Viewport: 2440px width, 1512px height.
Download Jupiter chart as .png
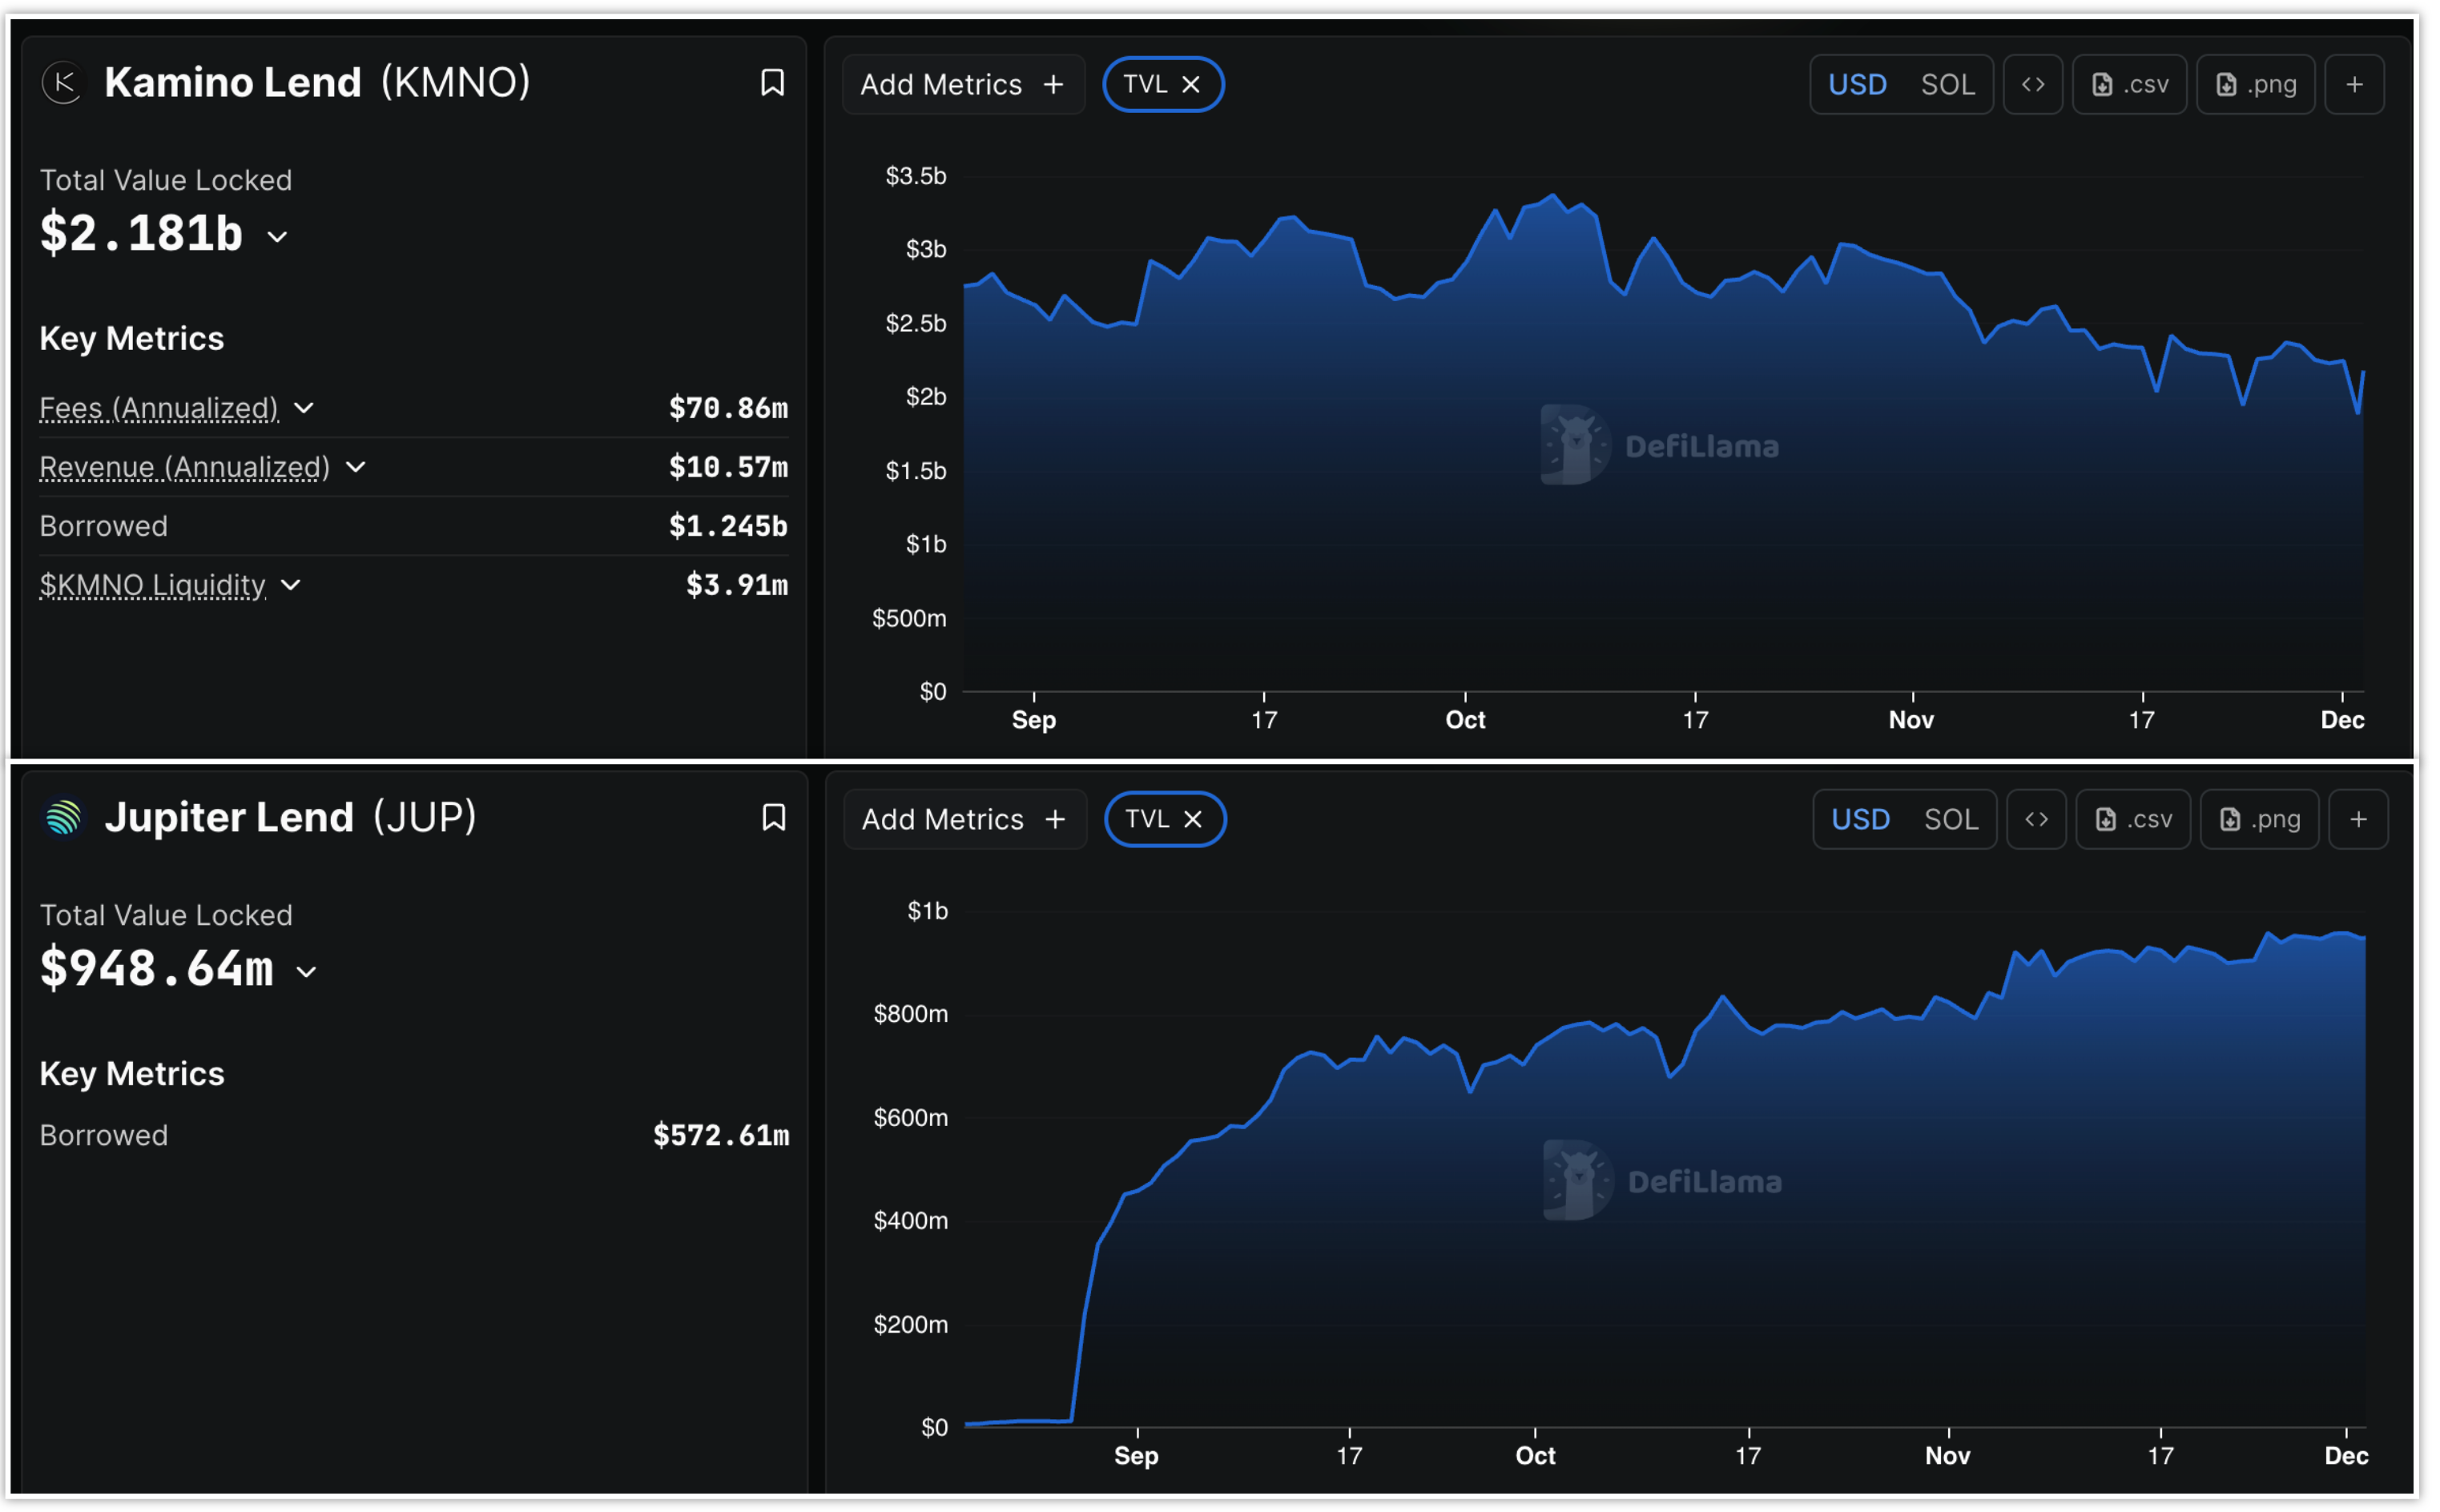coord(2259,820)
